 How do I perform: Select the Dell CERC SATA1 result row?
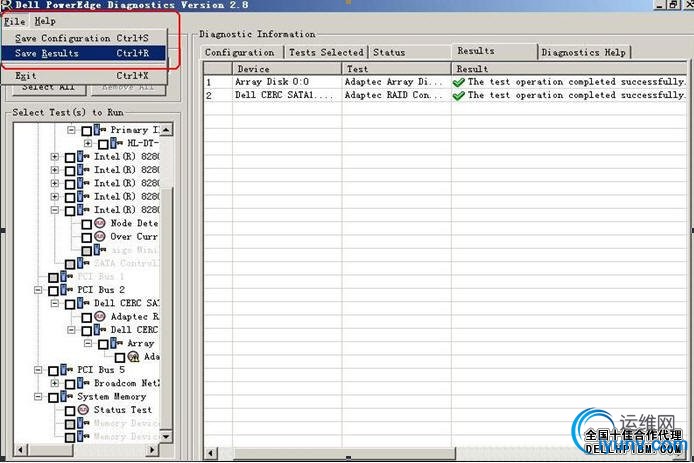[445, 95]
